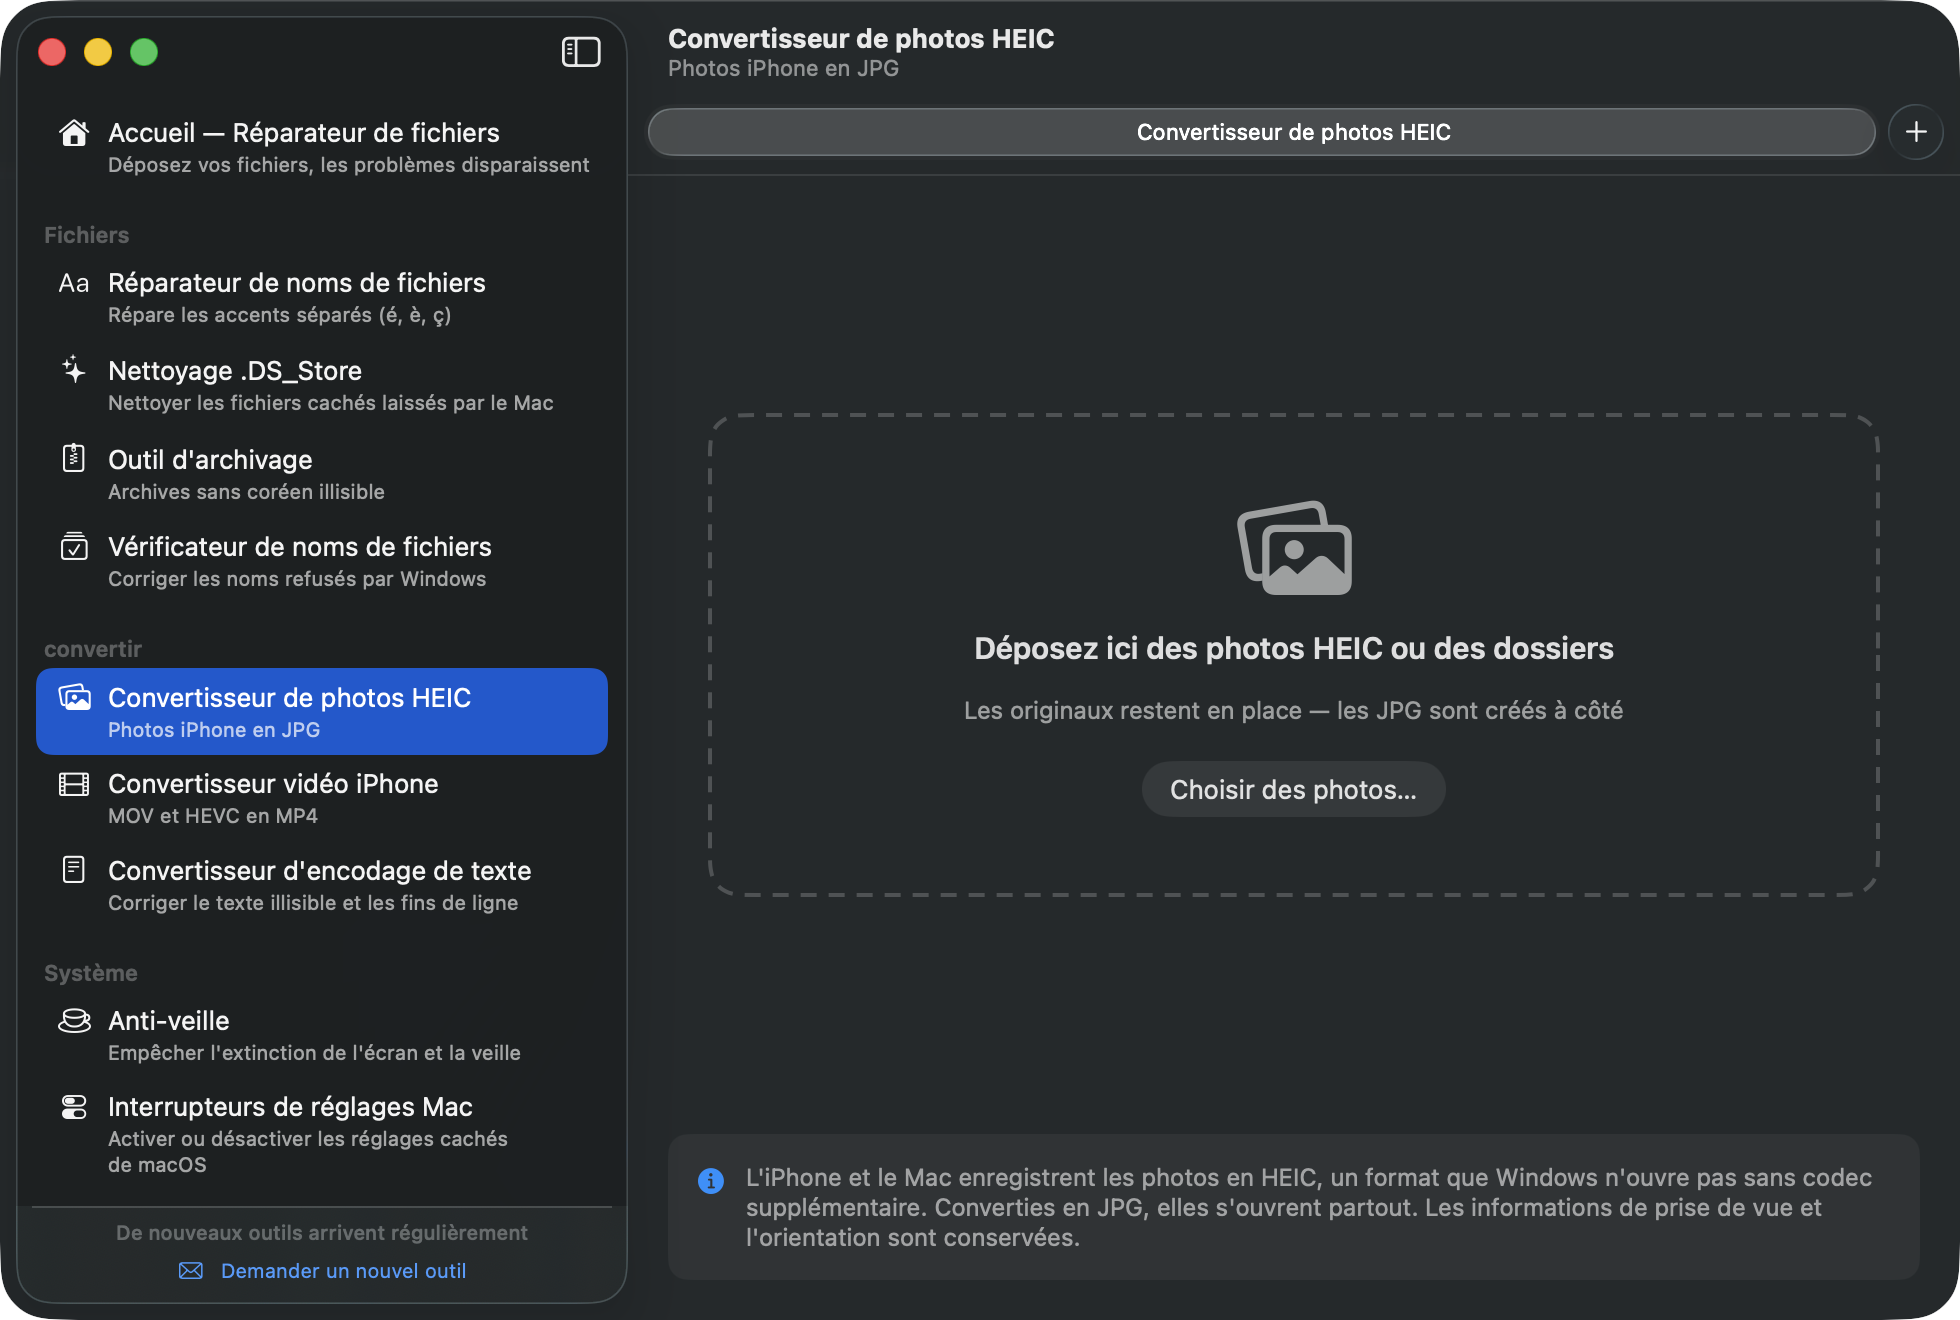The height and width of the screenshot is (1320, 1960).
Task: Click the envelope icon near Demander un nouvel outil
Action: coord(191,1271)
